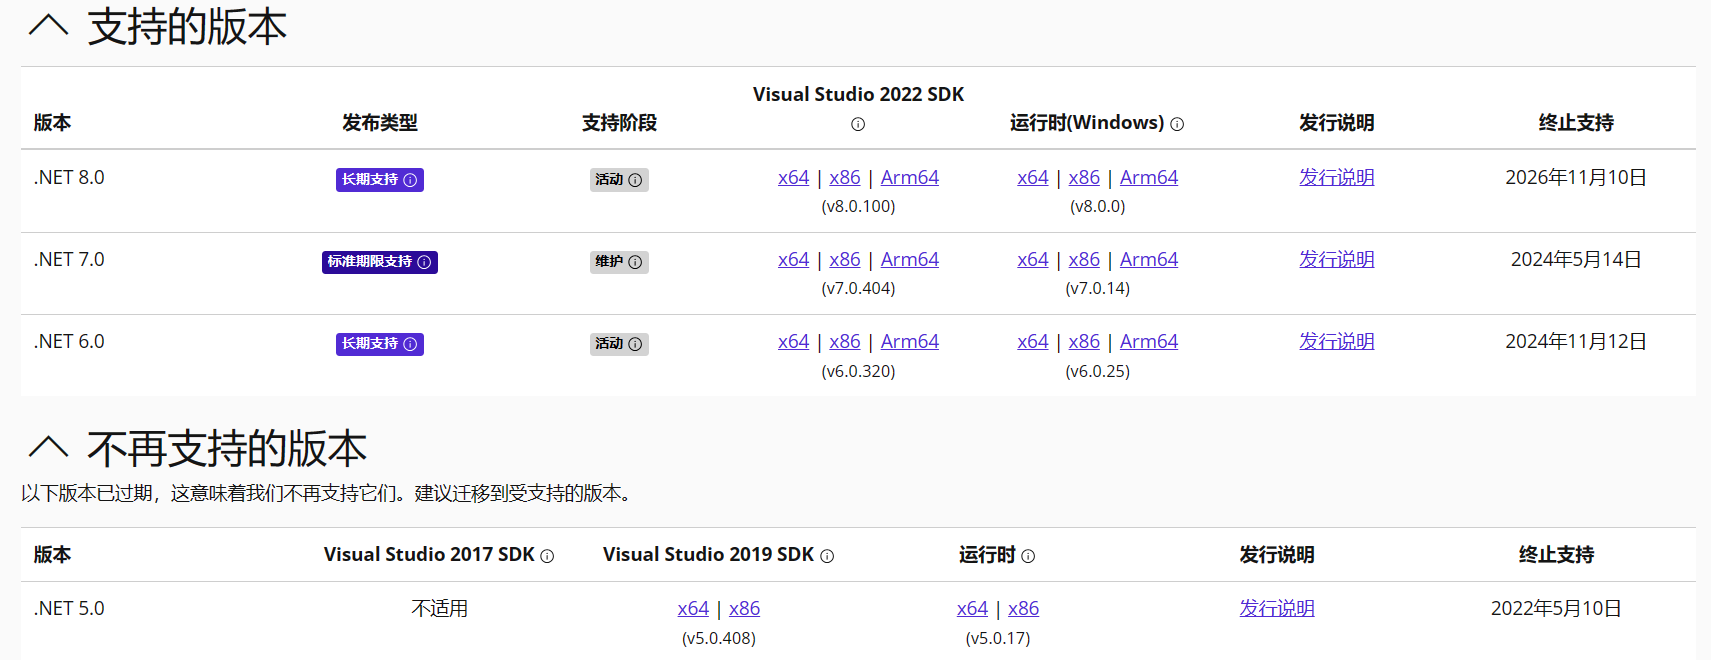The width and height of the screenshot is (1711, 660).
Task: Download .NET 5.0 SDK x64 (v5.0.408)
Action: pyautogui.click(x=693, y=608)
